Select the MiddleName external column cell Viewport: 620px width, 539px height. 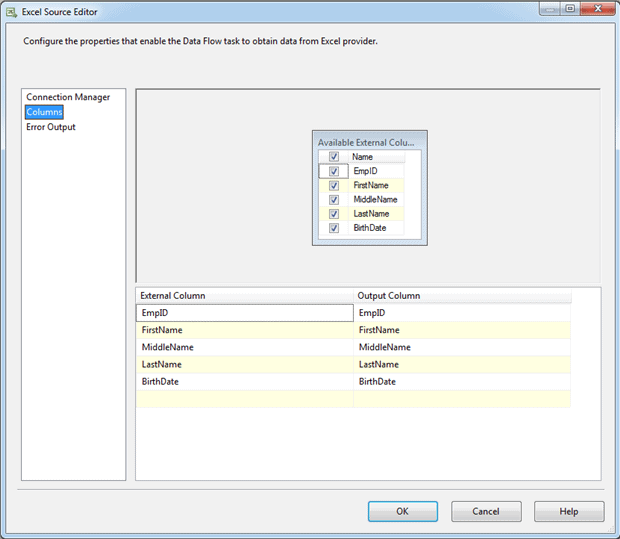click(x=244, y=347)
